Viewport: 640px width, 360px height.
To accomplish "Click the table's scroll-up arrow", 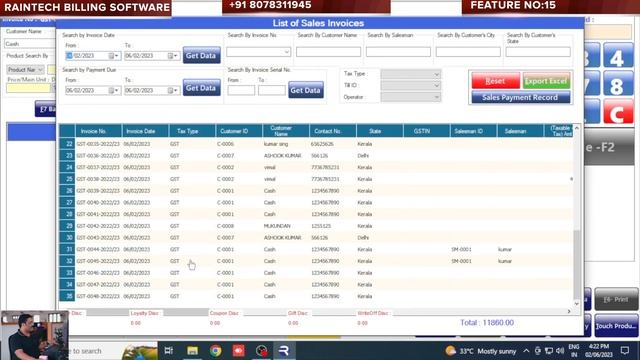I will (x=577, y=128).
